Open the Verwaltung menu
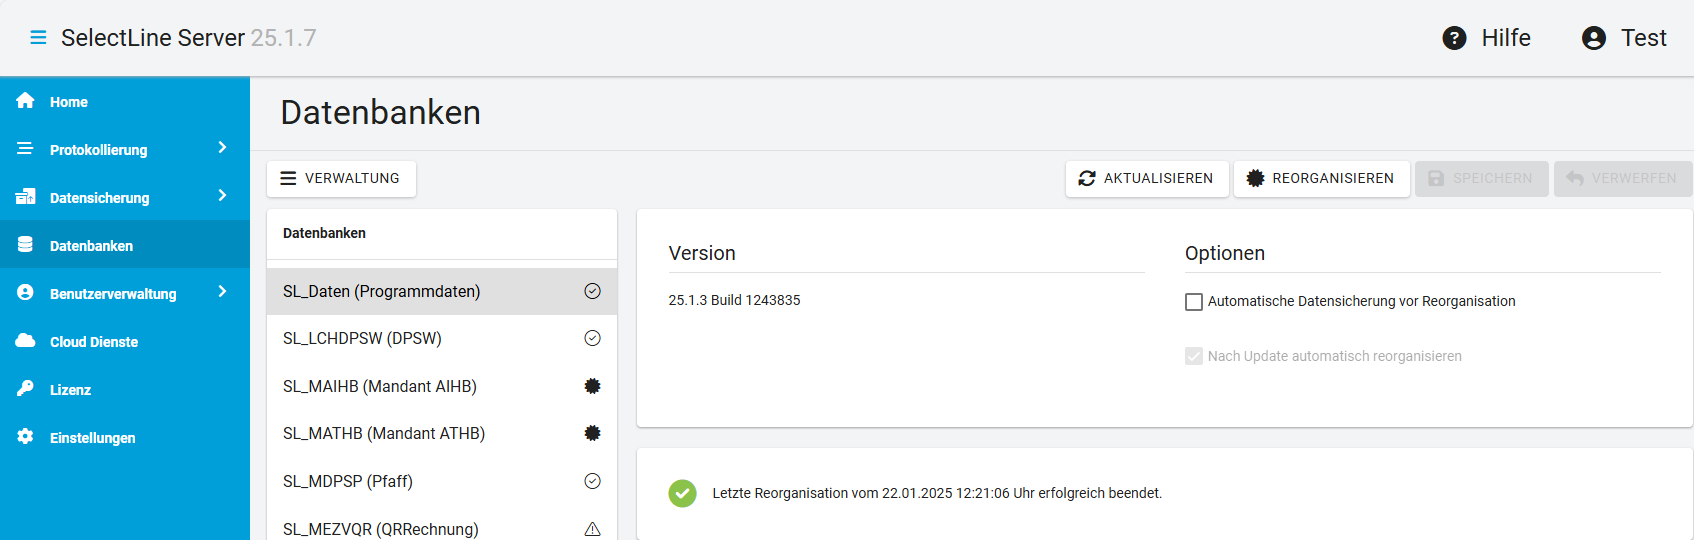This screenshot has height=540, width=1694. tap(341, 179)
